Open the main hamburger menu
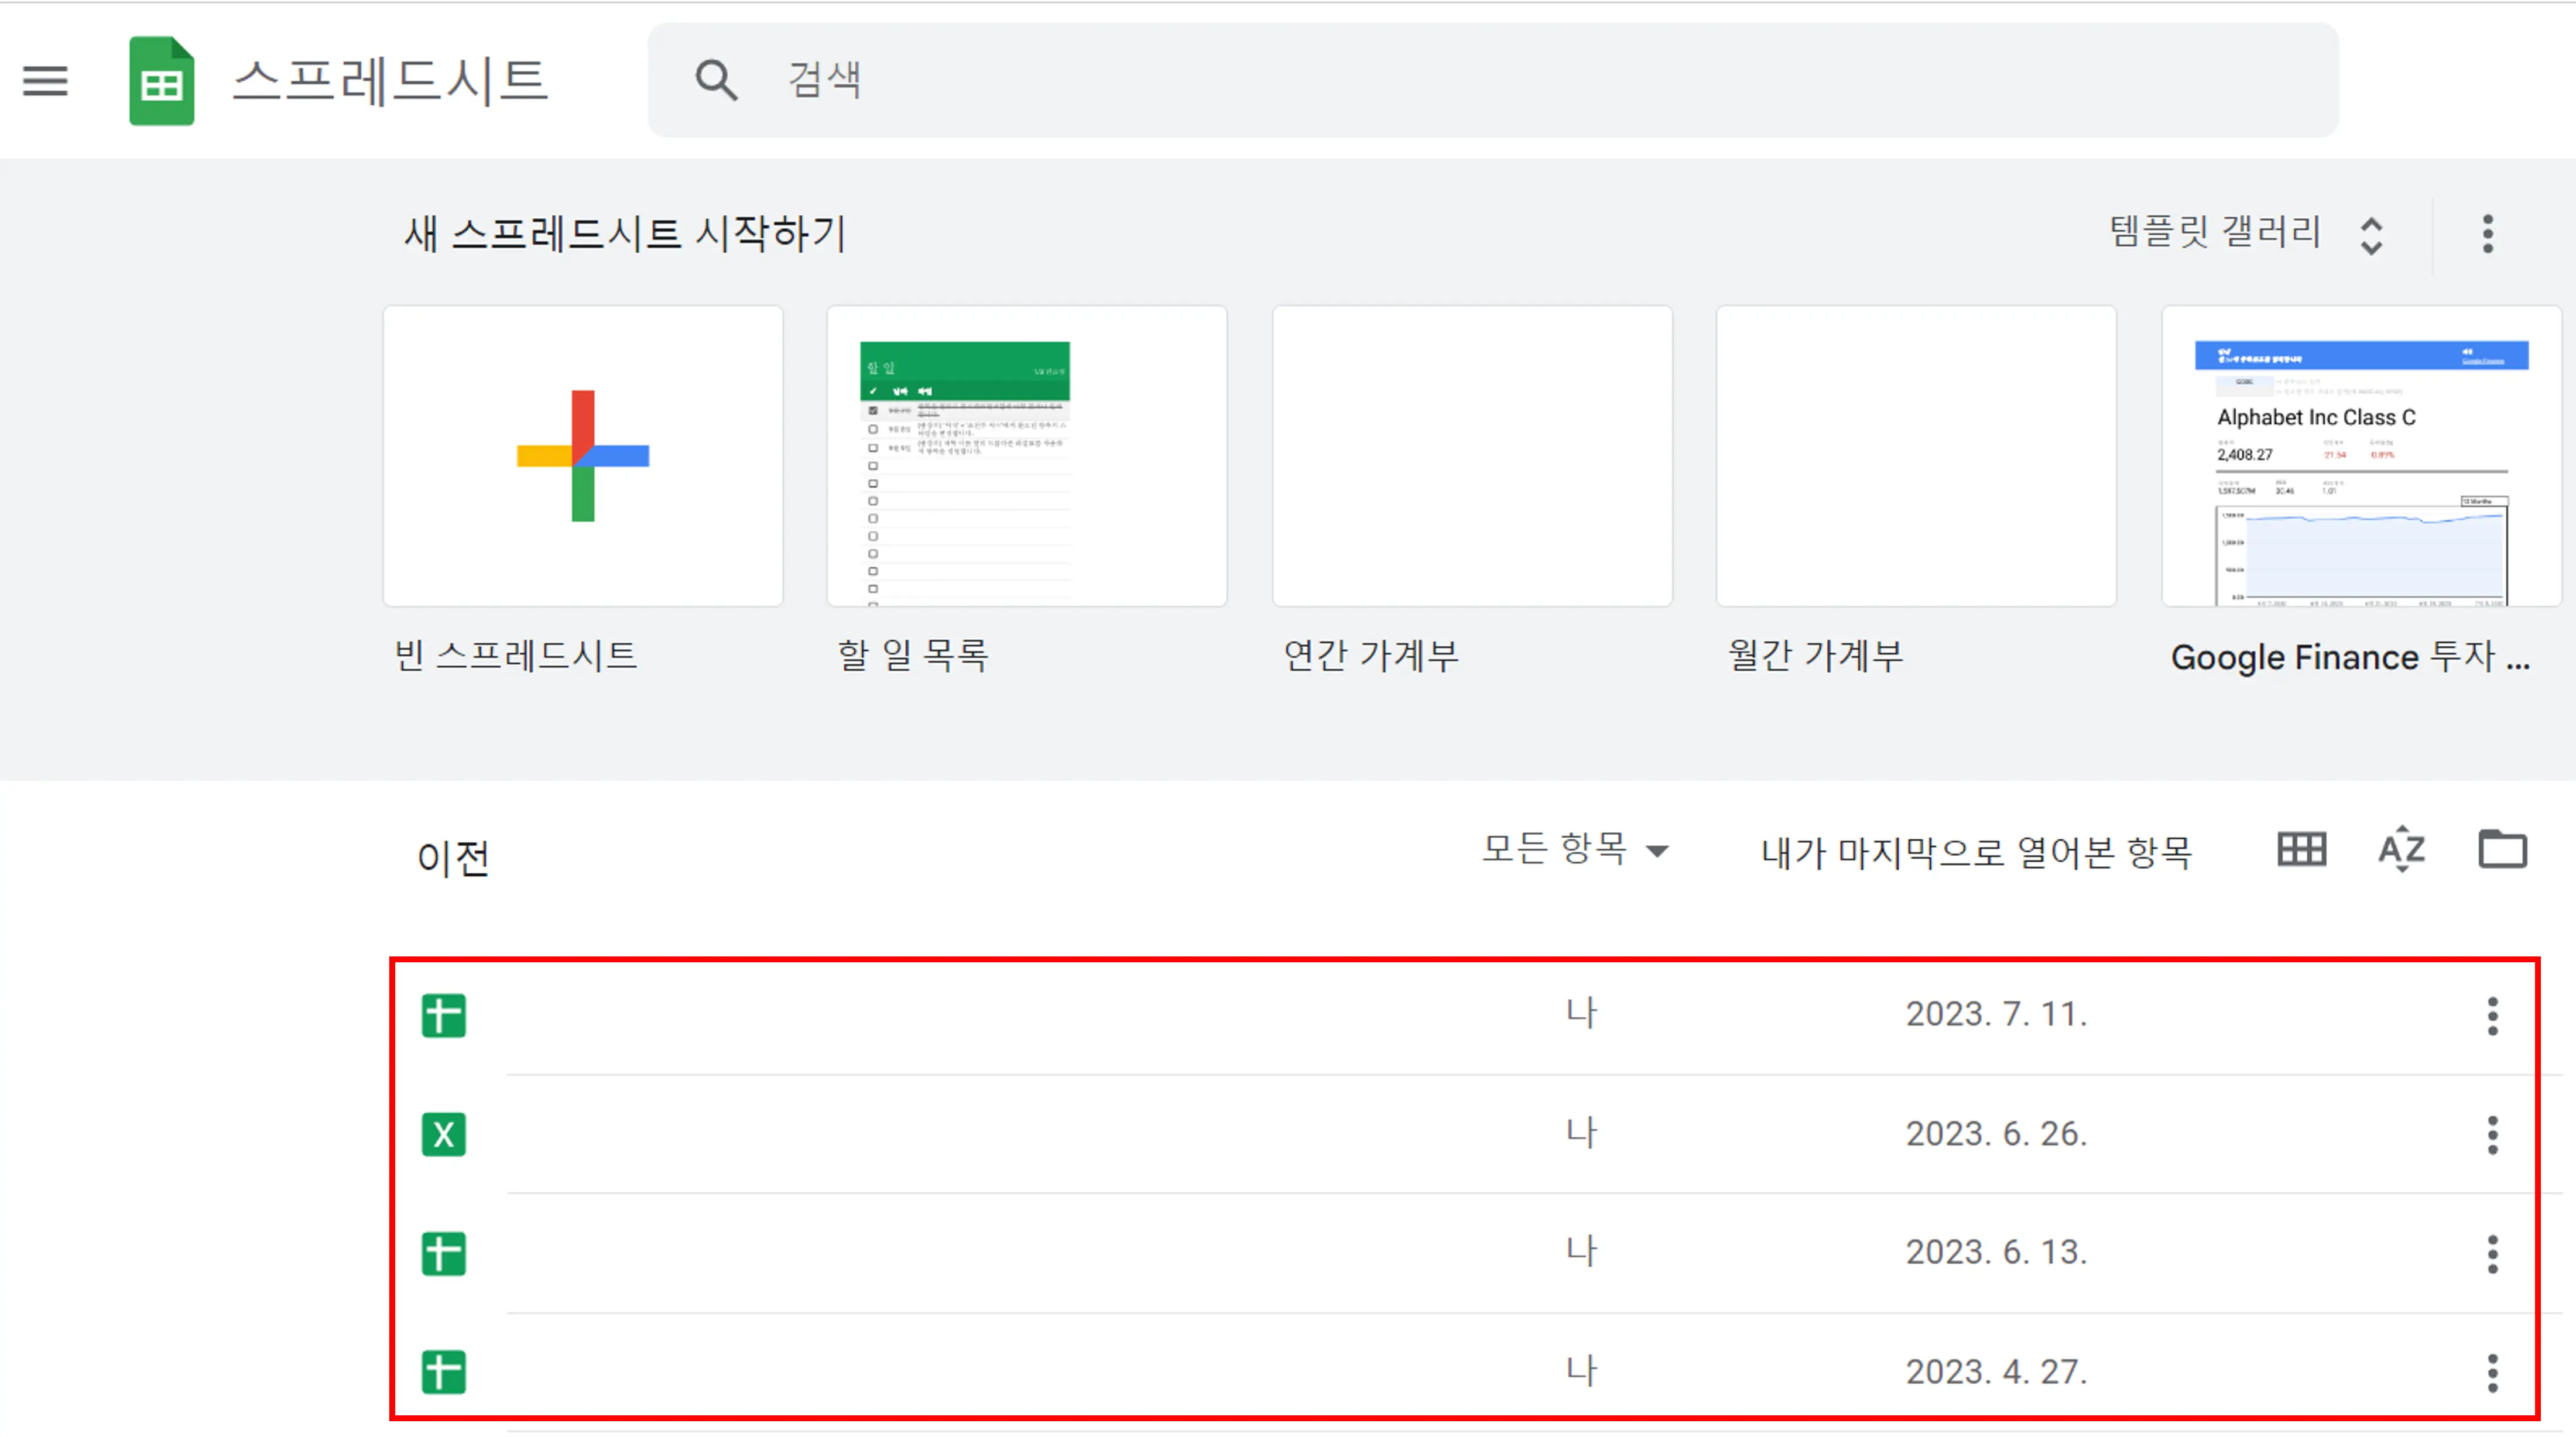This screenshot has width=2576, height=1437. click(46, 80)
